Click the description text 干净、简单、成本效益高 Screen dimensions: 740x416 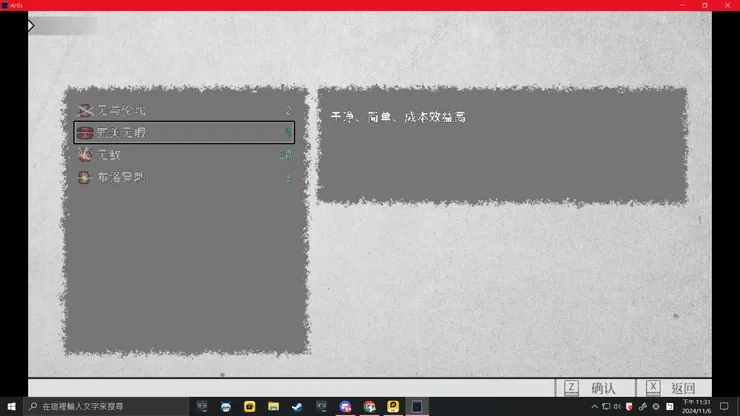coord(398,117)
